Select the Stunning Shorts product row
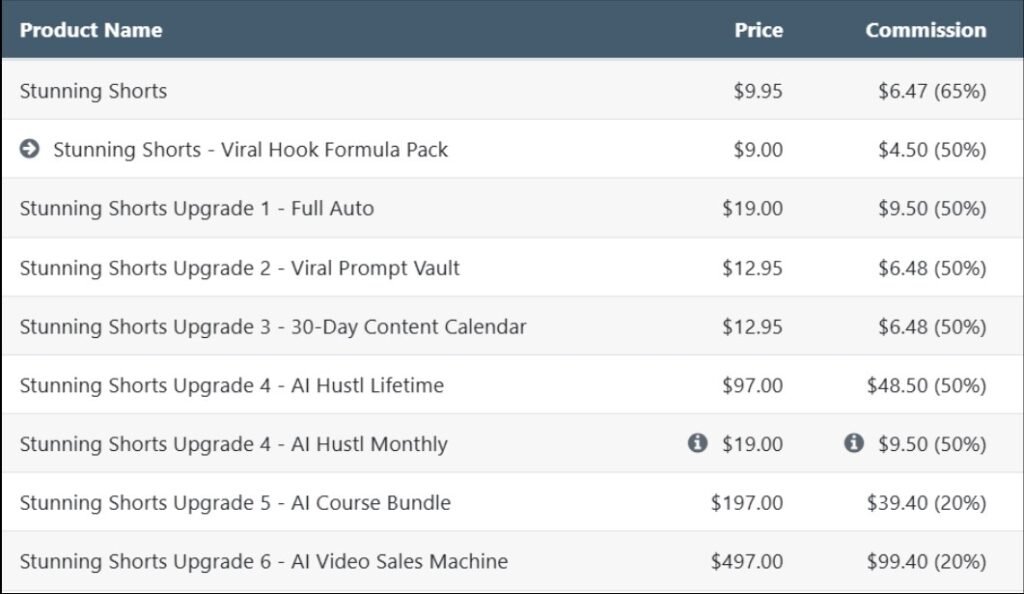 tap(93, 91)
